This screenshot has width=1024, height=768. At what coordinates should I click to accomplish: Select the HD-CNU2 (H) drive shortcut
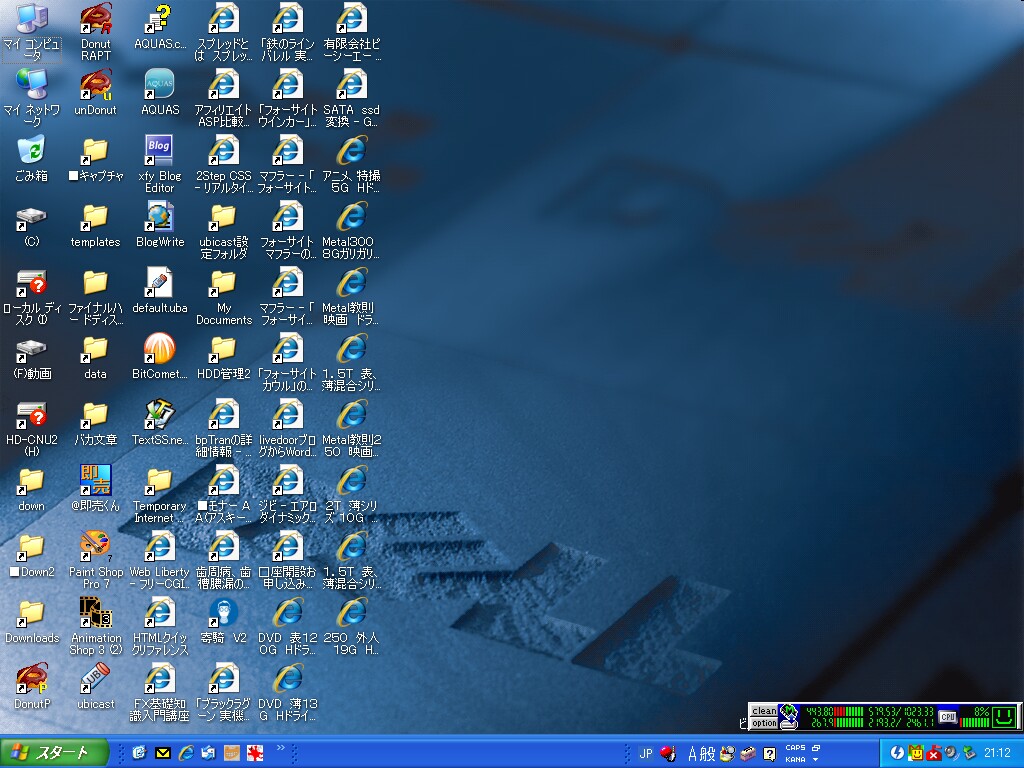31,429
